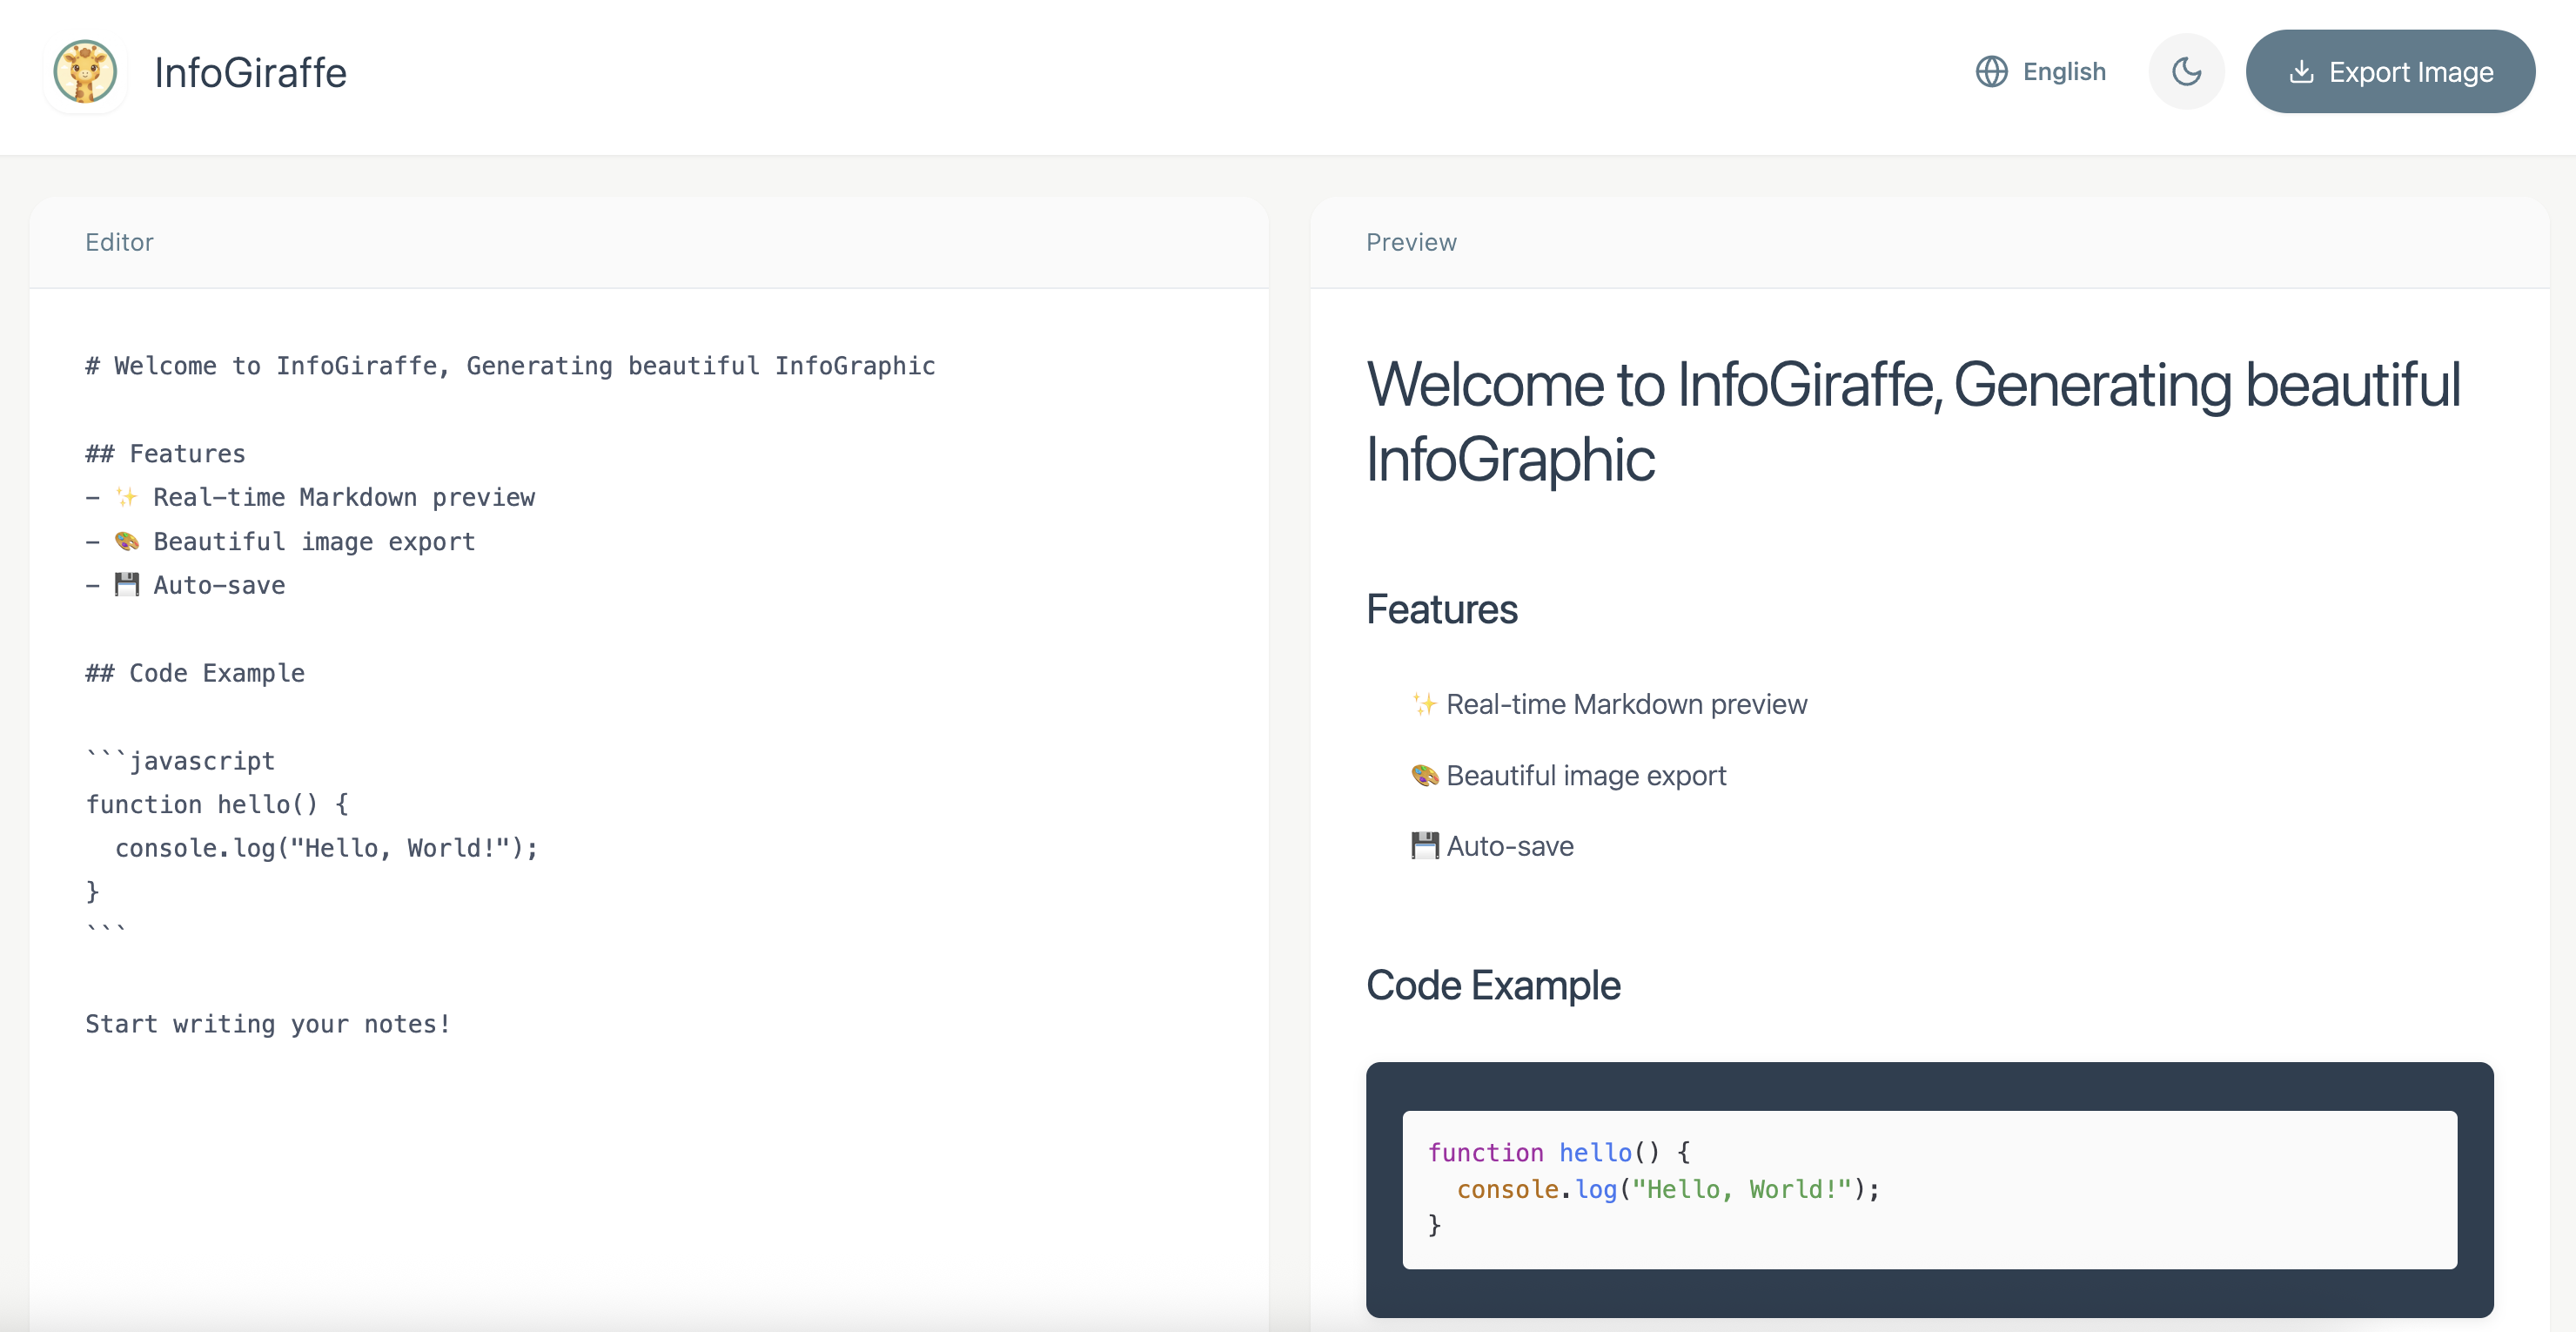Place cursor in 'Start writing your notes!' line

268,1024
